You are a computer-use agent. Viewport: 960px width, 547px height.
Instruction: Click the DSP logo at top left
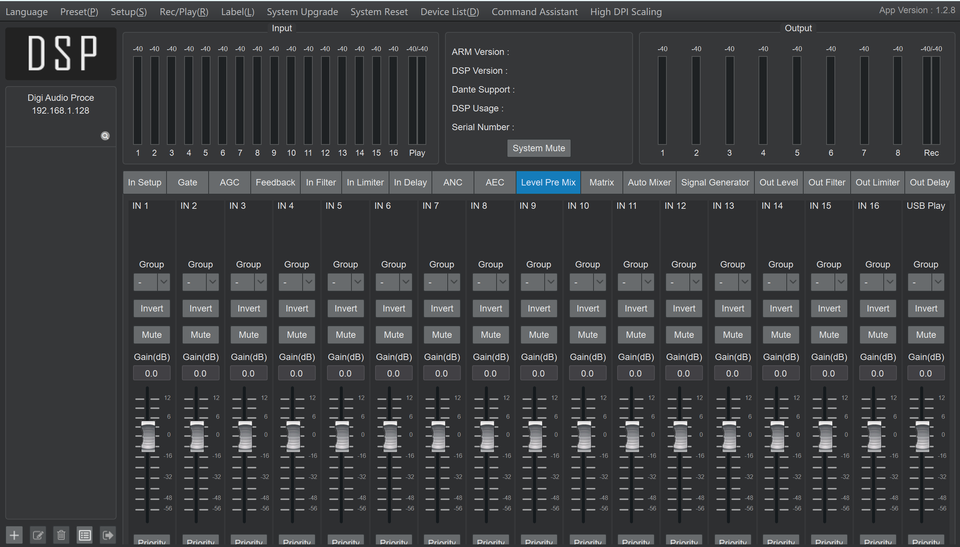click(62, 54)
